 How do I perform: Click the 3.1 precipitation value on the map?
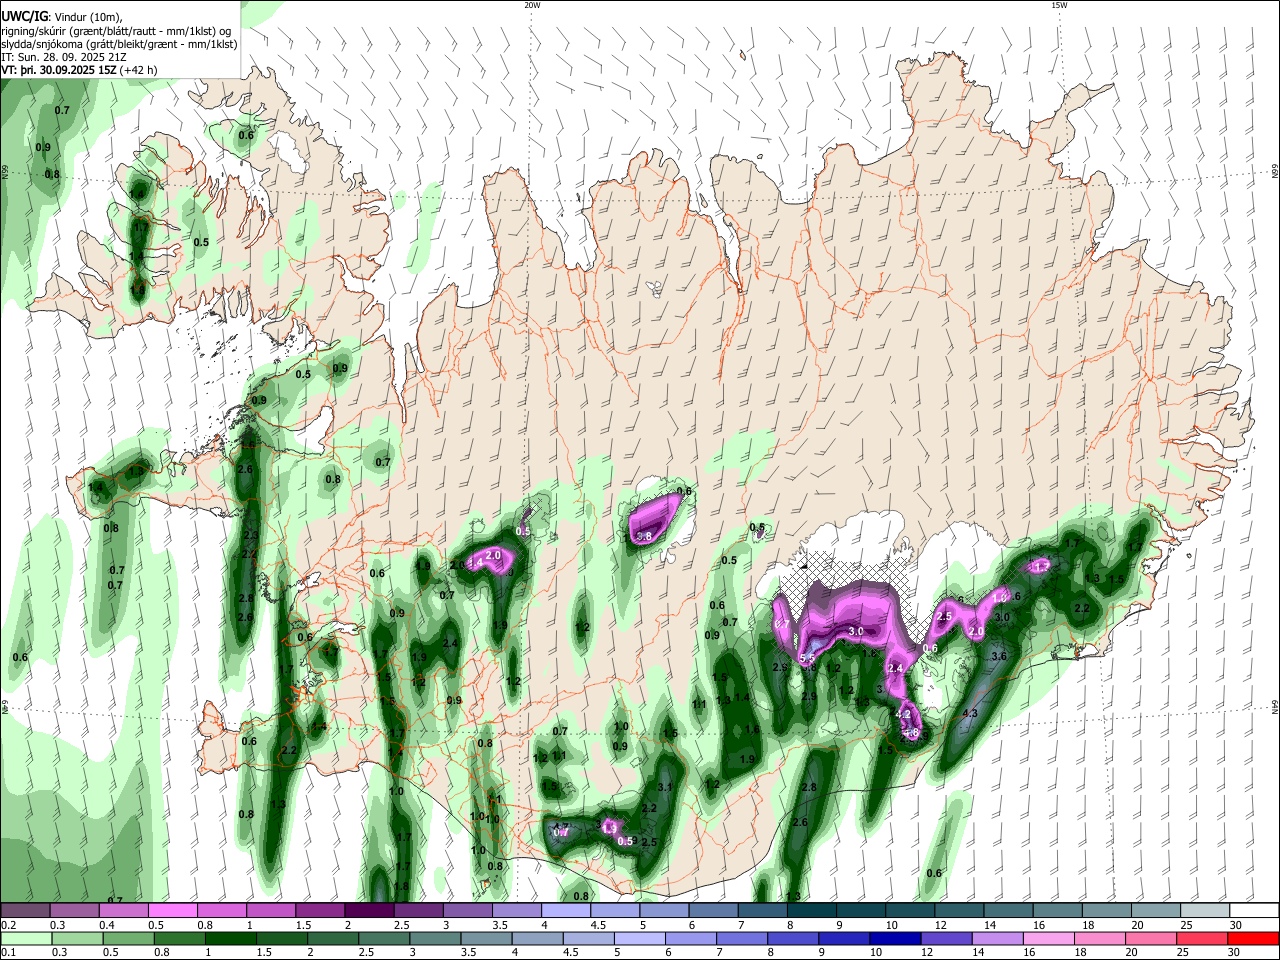666,787
